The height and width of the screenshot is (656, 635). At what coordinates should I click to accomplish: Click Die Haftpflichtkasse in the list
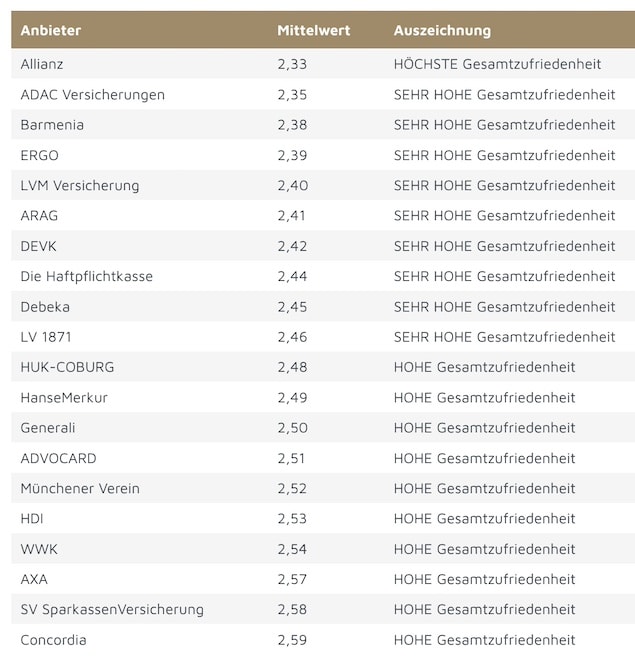87,276
